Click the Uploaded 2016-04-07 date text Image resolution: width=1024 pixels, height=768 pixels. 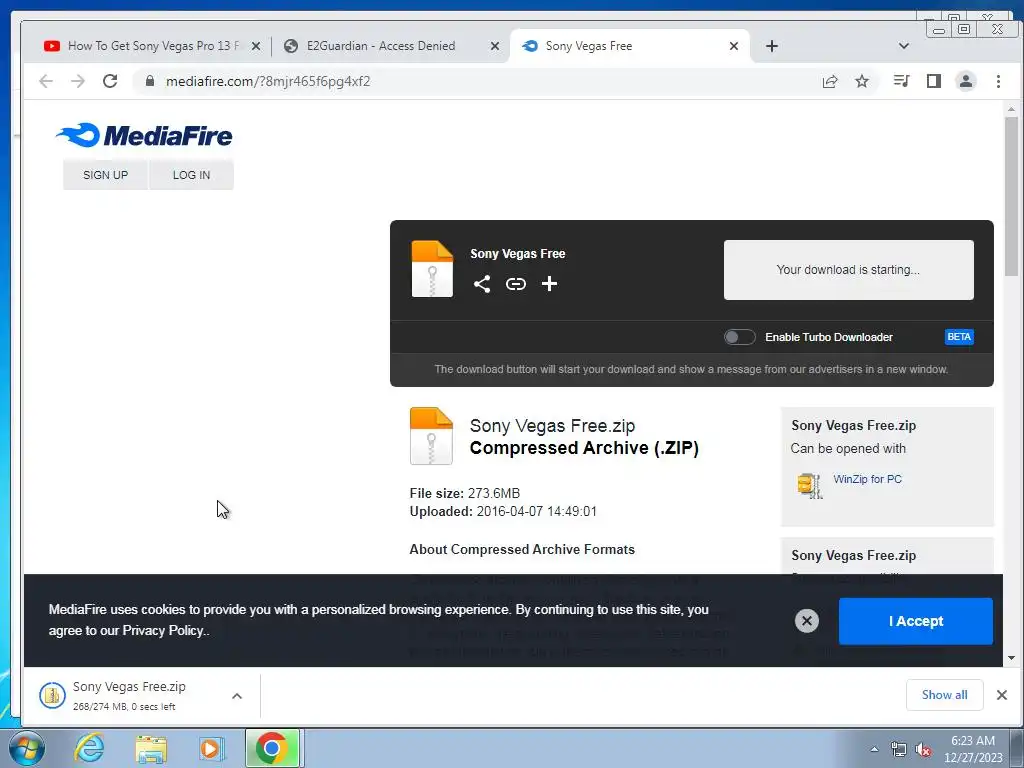503,511
